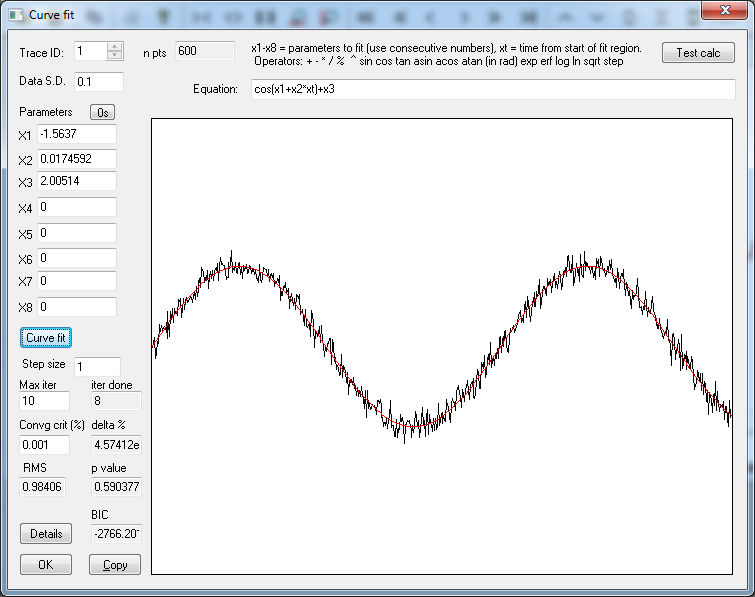Screen dimensions: 755x597
Task: Click the Step size input box
Action: (96, 366)
